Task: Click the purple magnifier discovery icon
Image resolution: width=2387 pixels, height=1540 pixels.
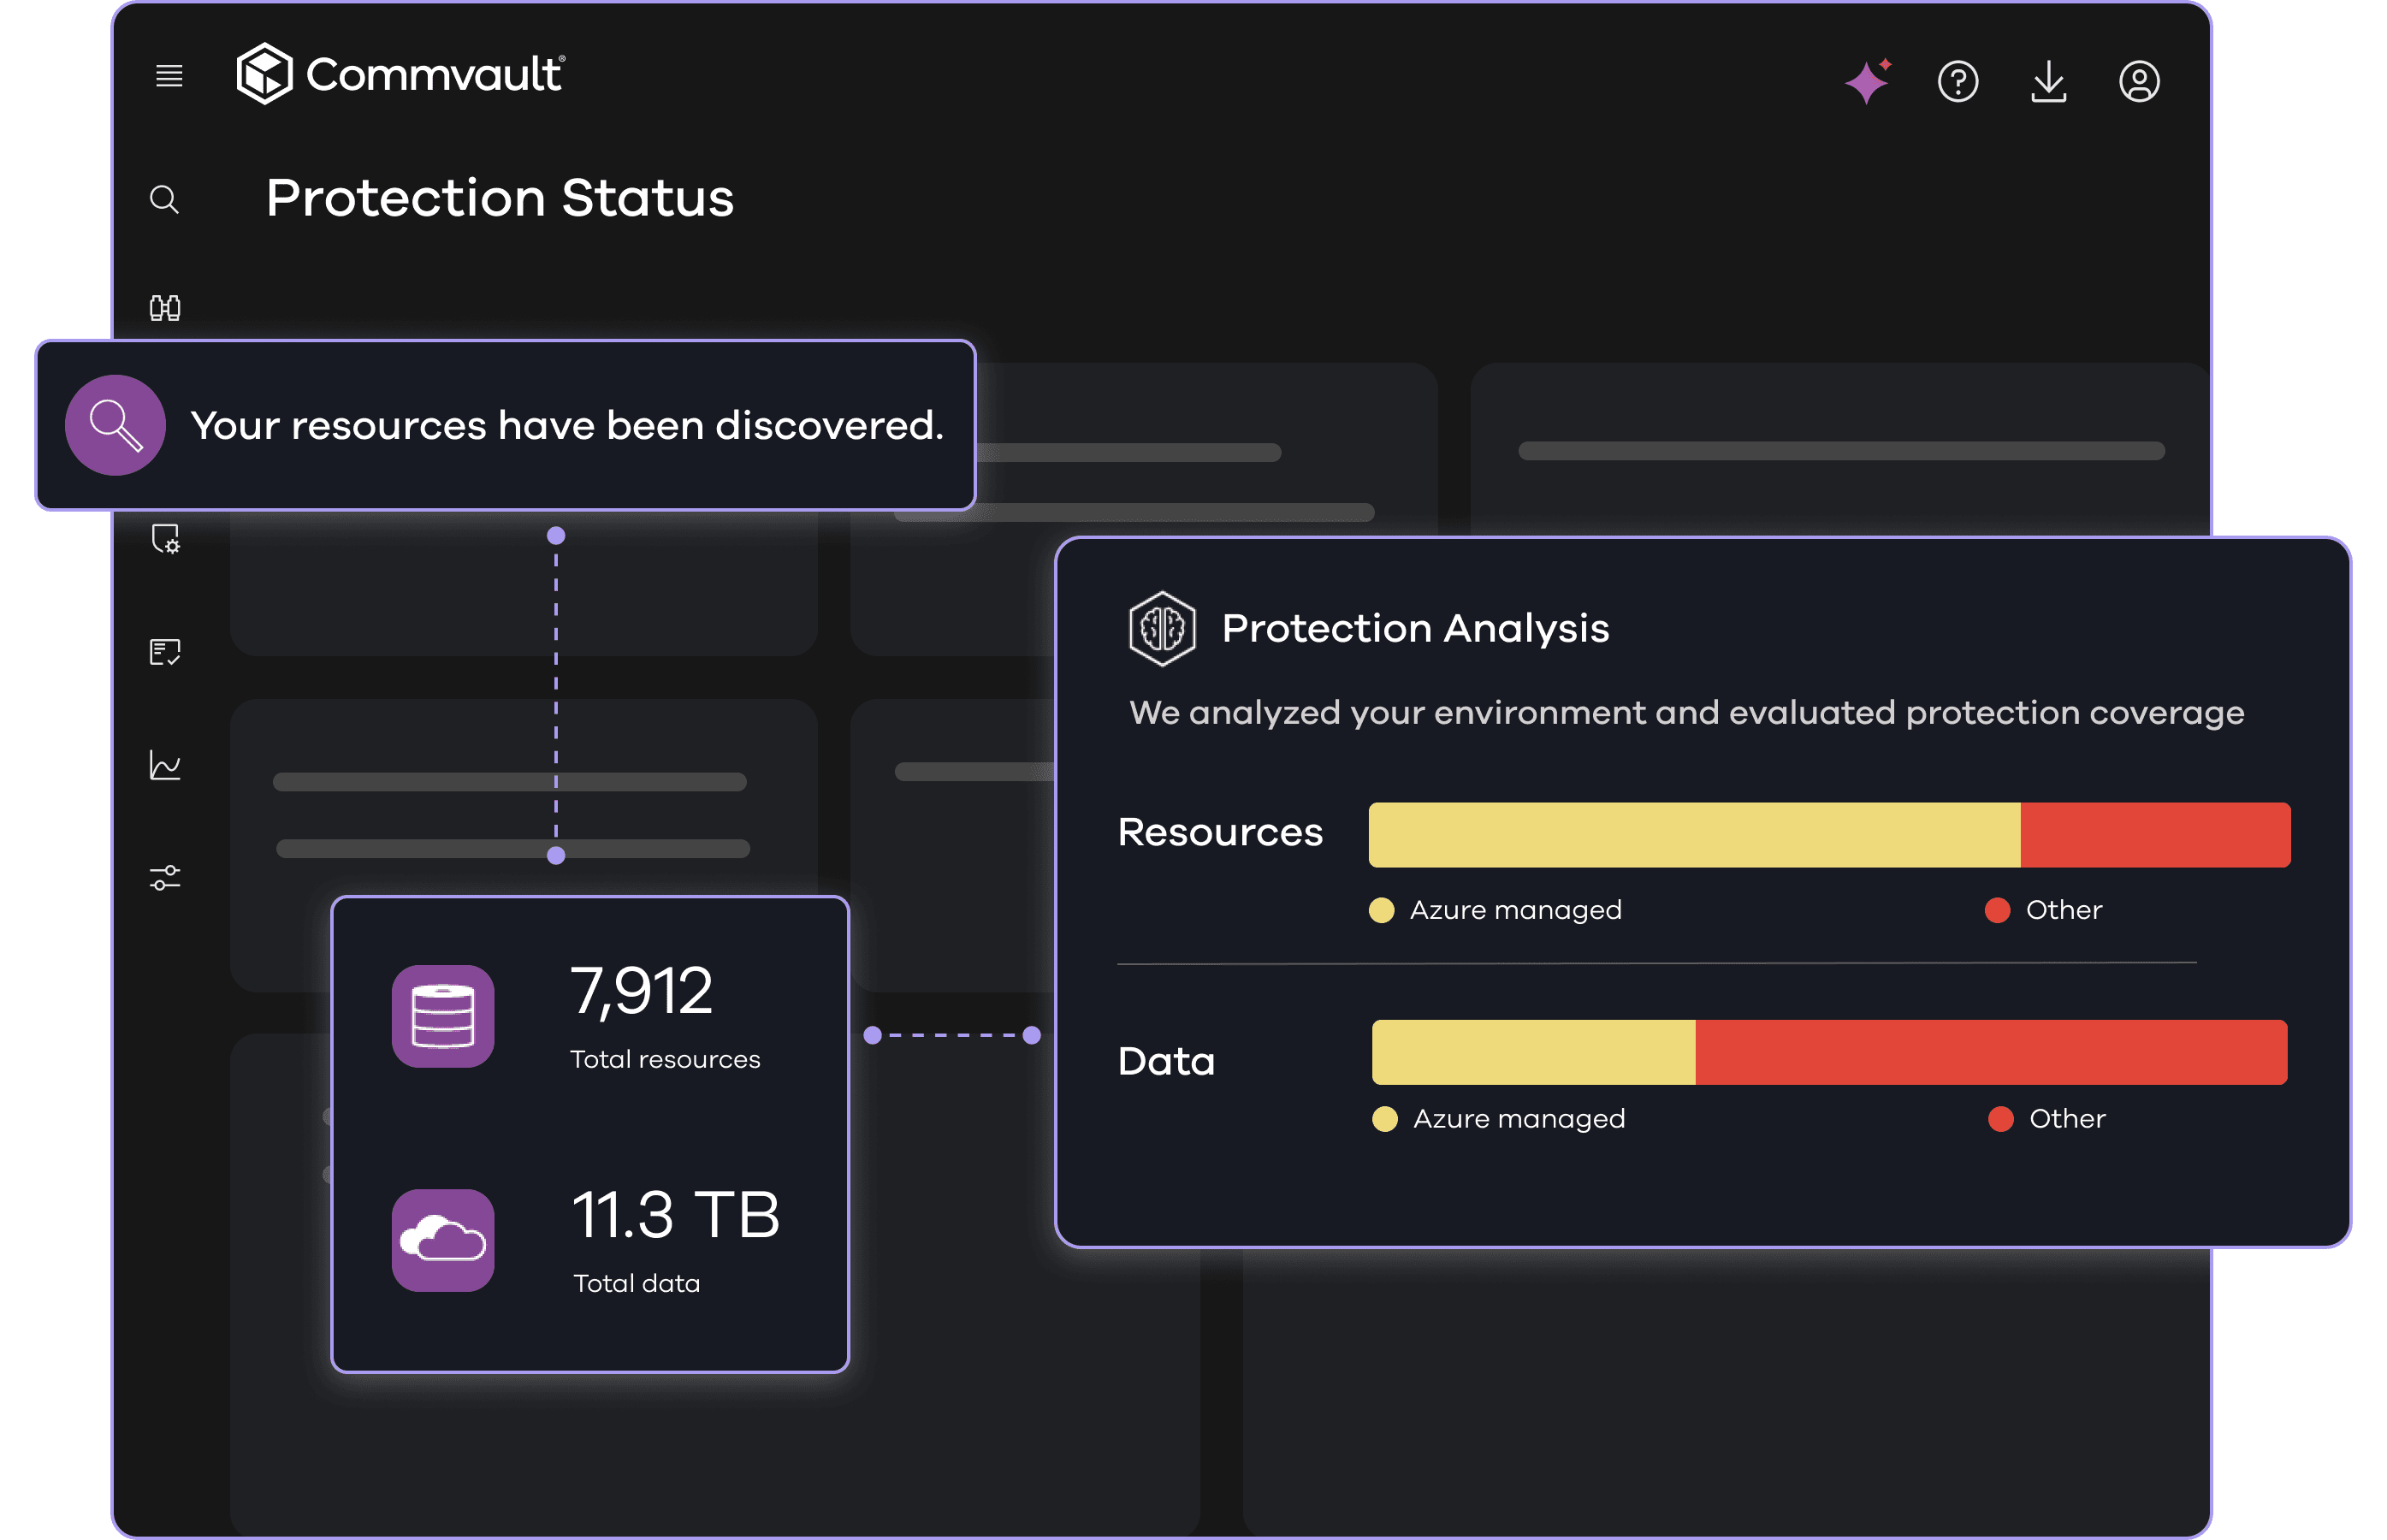Action: (x=115, y=425)
